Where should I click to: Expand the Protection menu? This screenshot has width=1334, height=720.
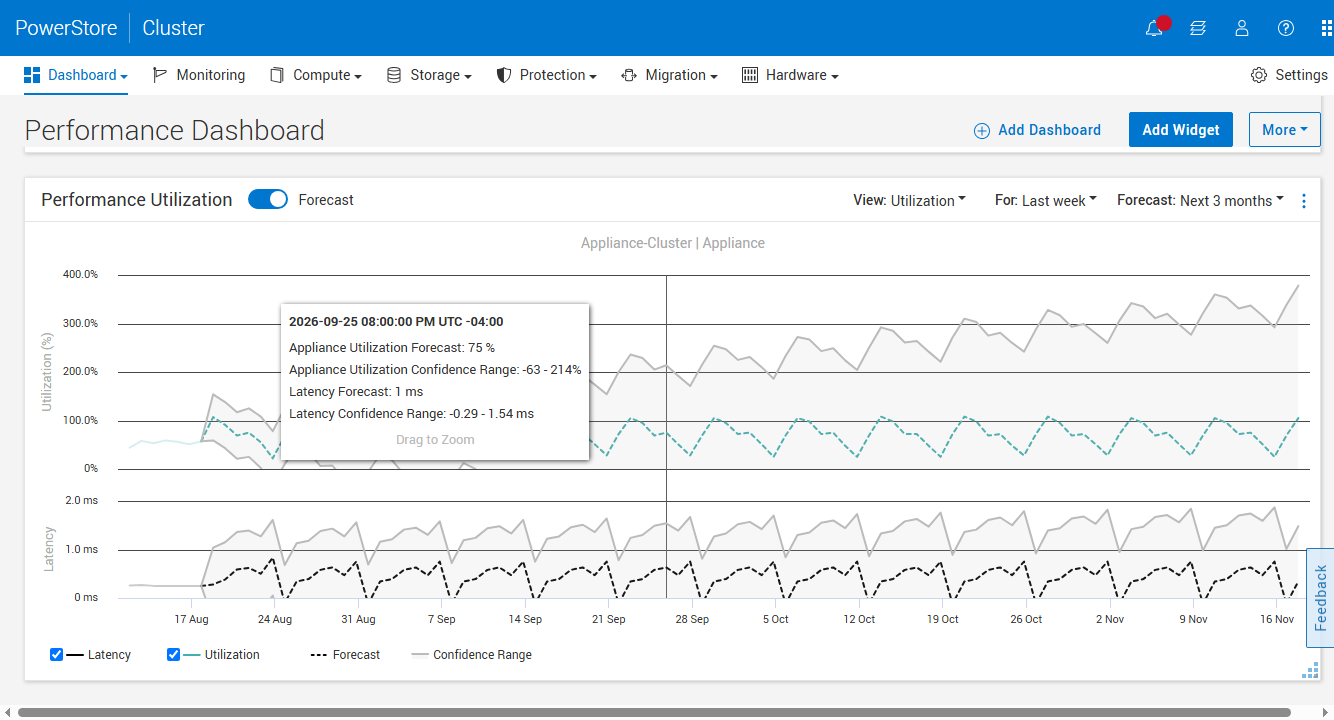(547, 75)
